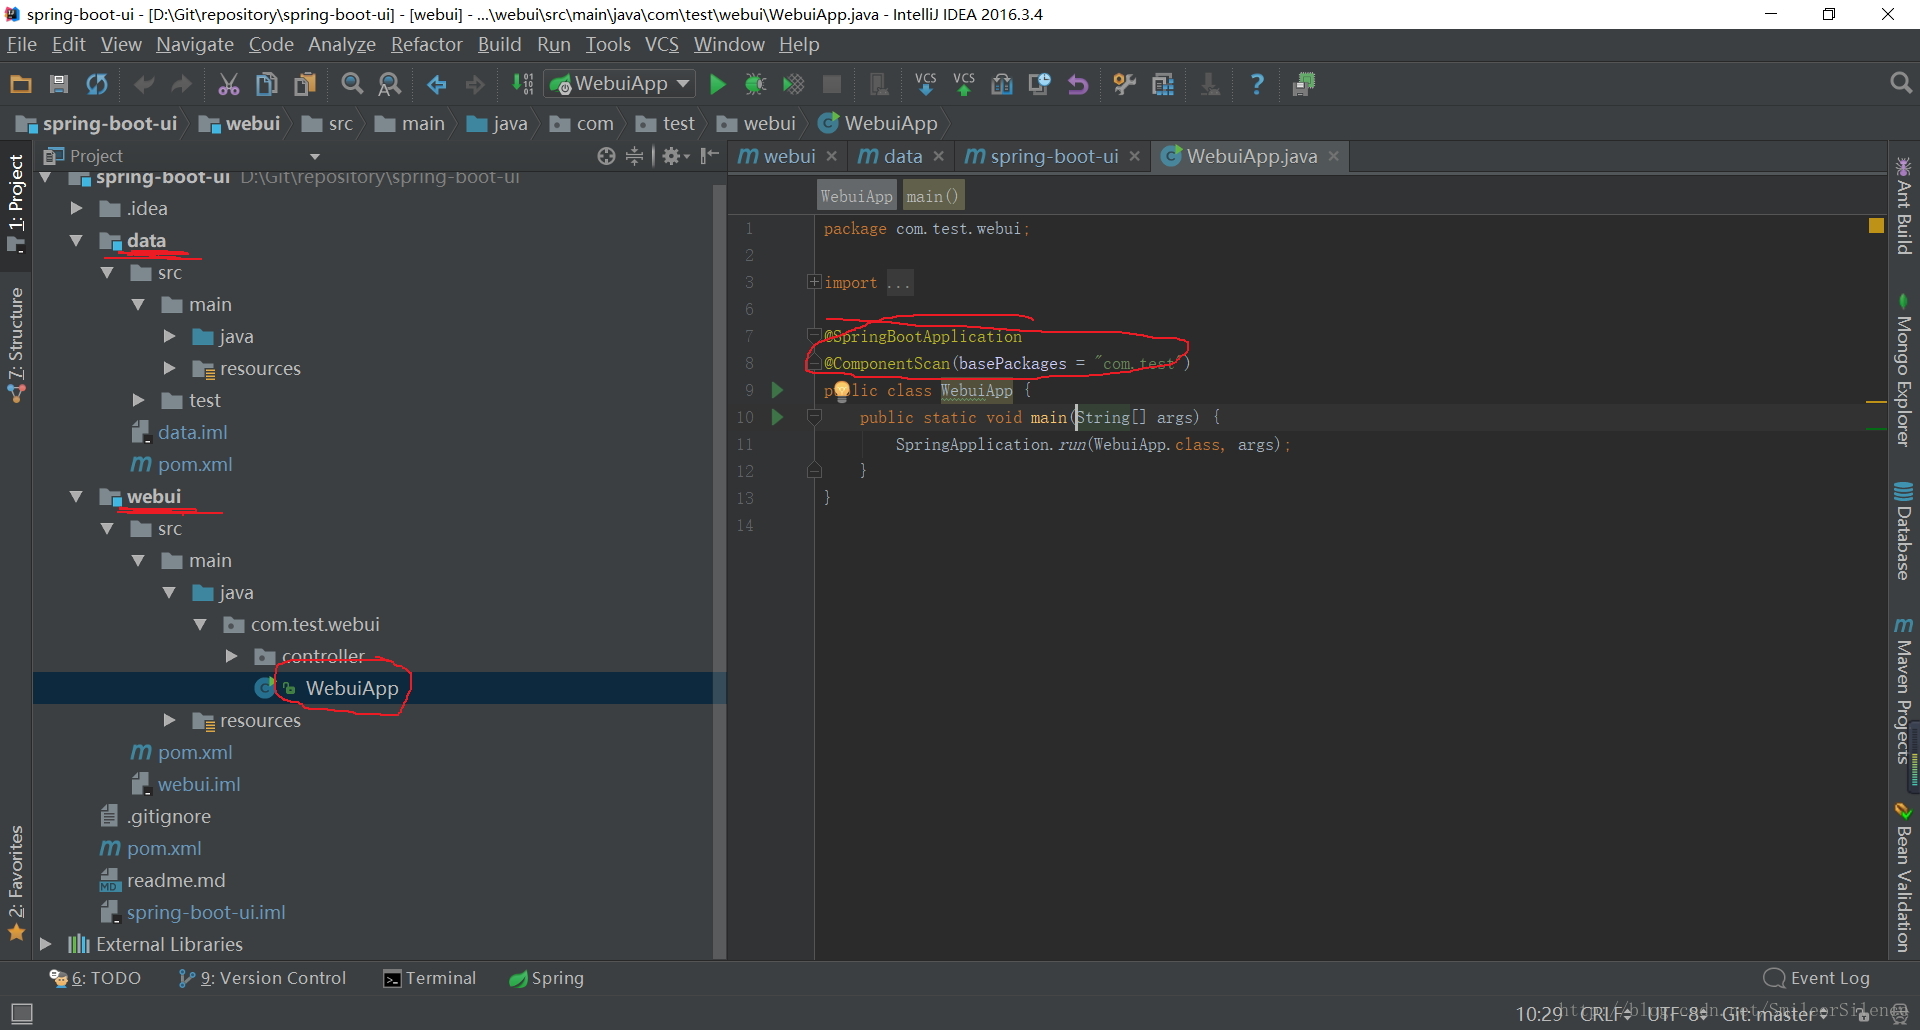Open the Terminal tool window
The image size is (1920, 1030).
(430, 978)
